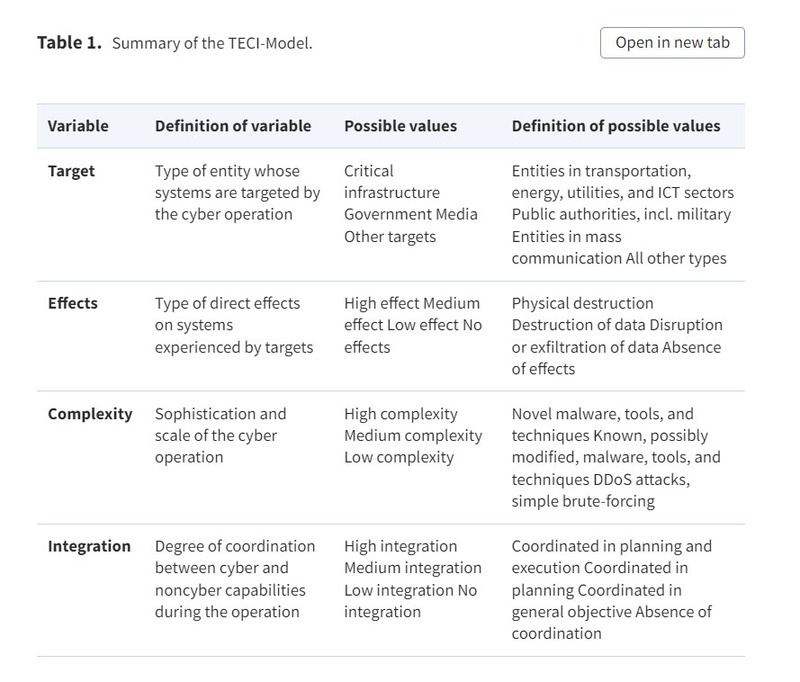
Task: Click the "Type of direct effects" definition cell
Action: coord(234,325)
